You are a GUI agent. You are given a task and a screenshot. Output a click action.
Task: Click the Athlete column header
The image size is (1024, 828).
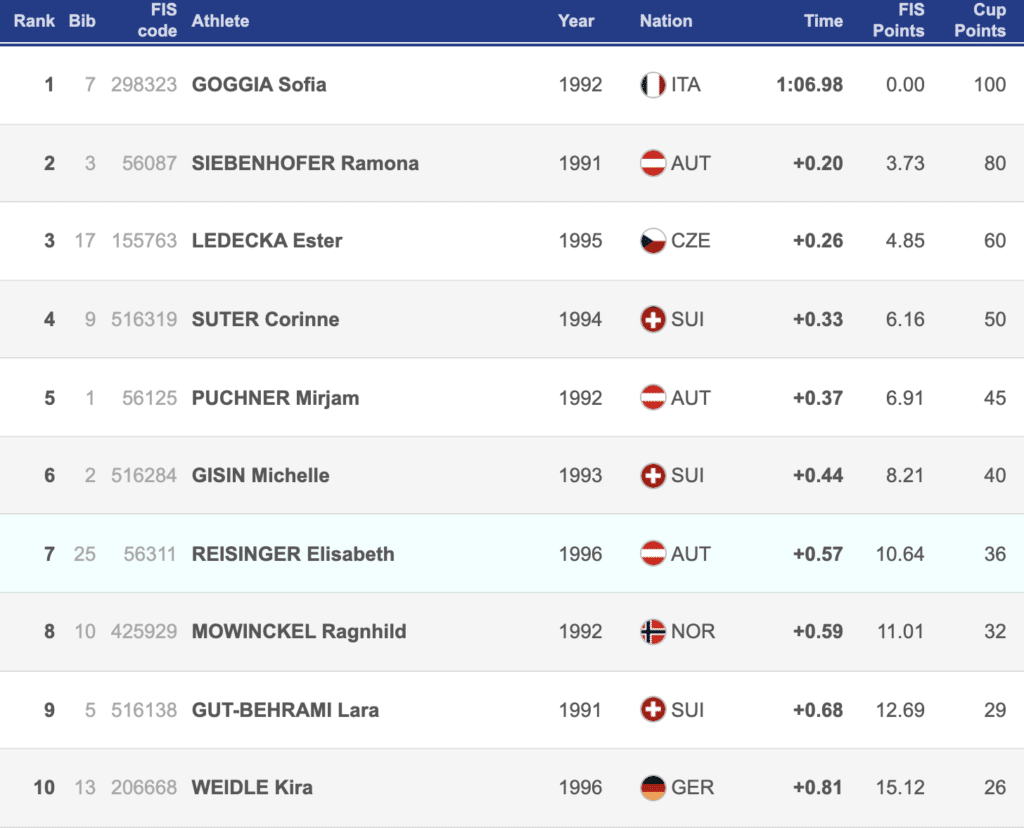(220, 20)
